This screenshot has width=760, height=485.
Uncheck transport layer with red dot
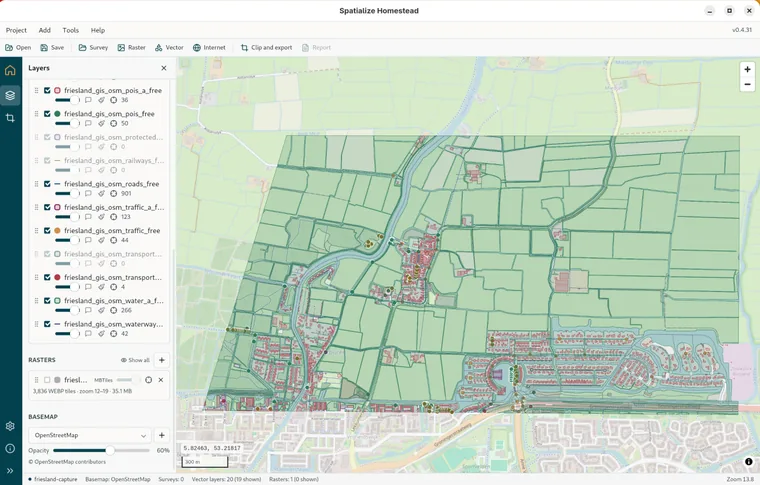(x=47, y=278)
